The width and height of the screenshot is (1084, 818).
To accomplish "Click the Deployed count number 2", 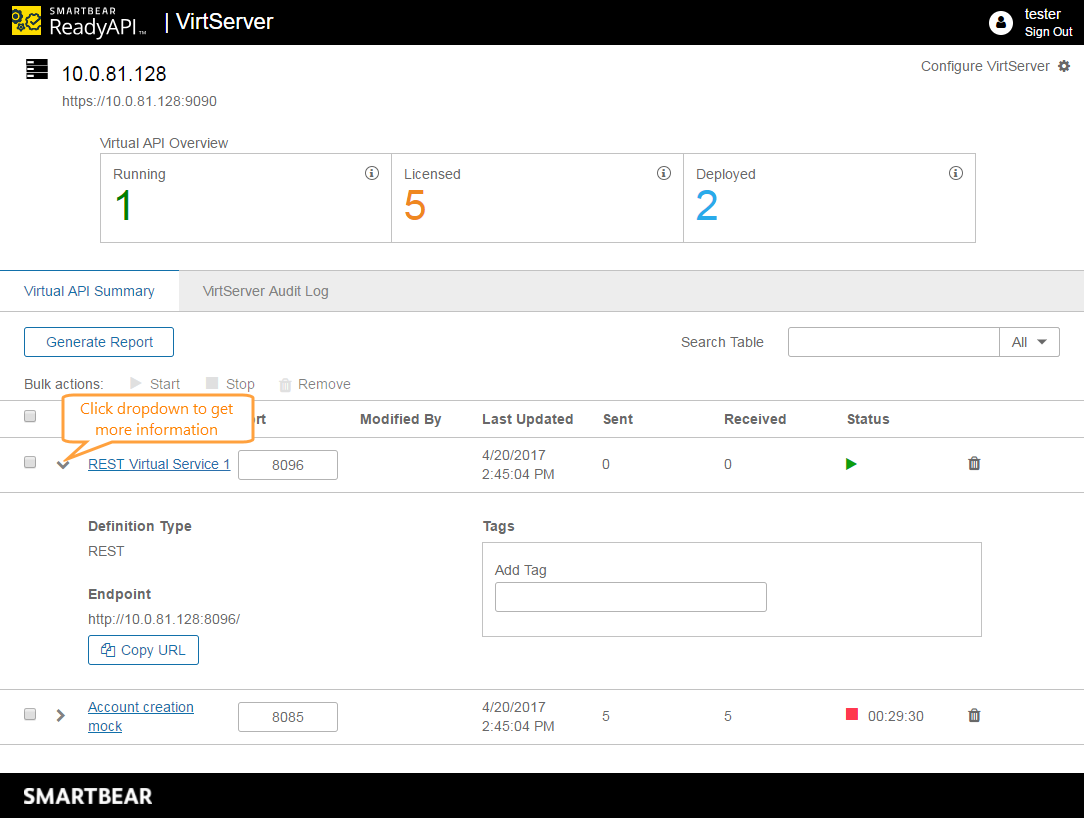I will tap(707, 205).
